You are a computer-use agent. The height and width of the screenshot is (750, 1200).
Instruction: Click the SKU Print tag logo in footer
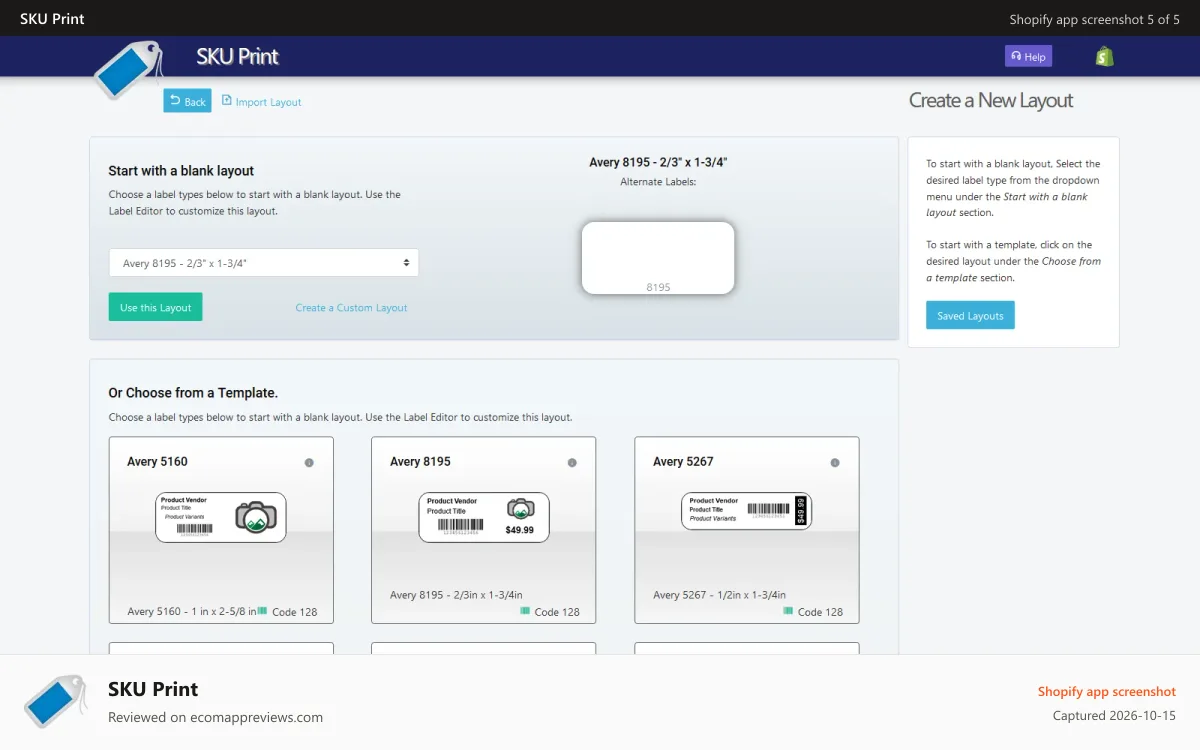tap(55, 700)
